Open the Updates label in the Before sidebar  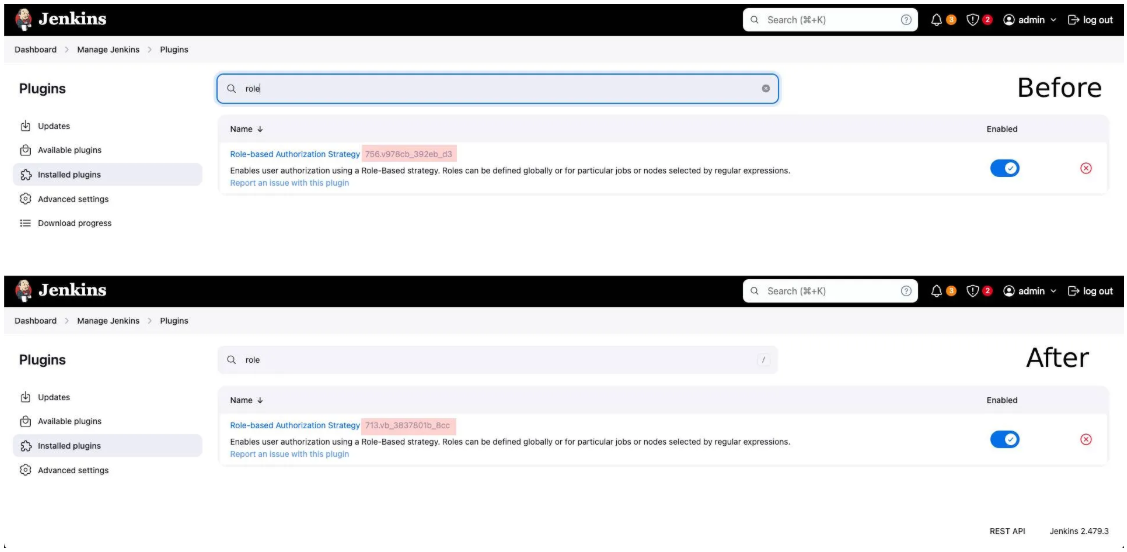point(54,126)
